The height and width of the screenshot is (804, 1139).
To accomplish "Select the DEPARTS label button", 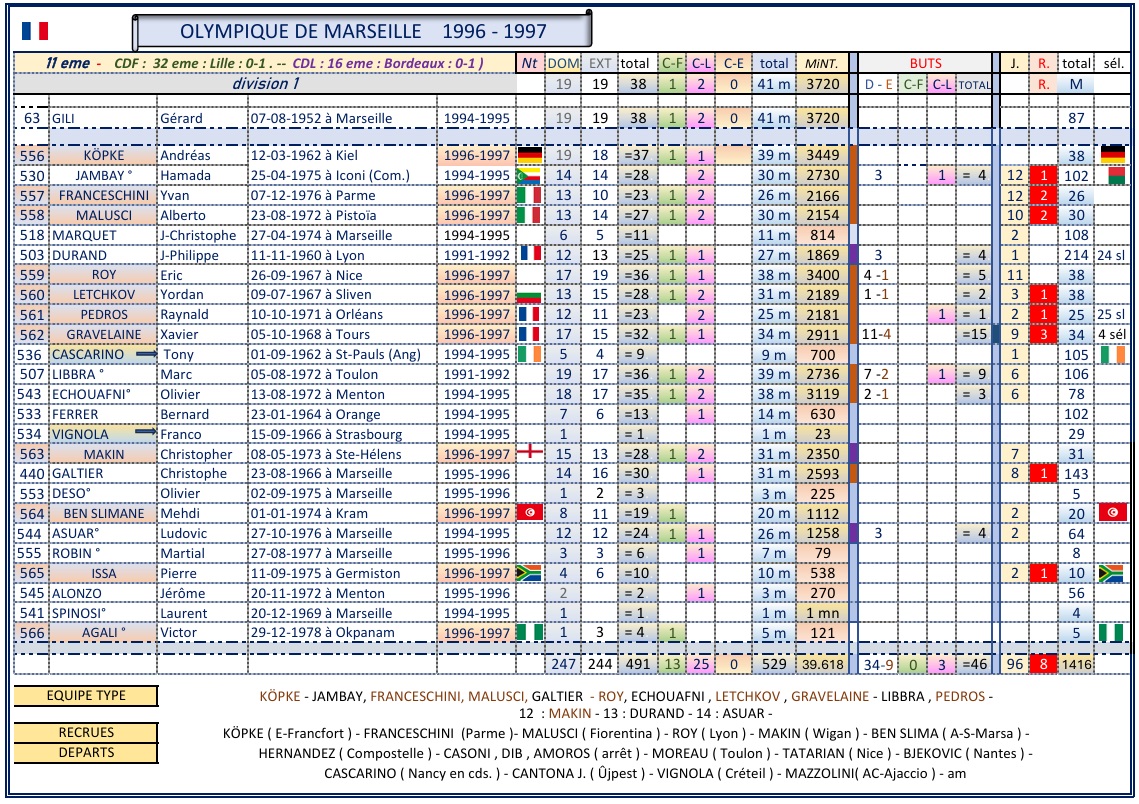I will coord(85,752).
